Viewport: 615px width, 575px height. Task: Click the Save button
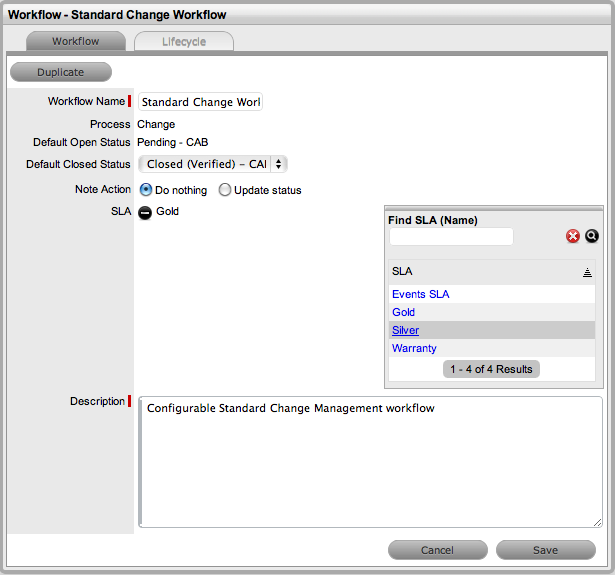(x=546, y=550)
